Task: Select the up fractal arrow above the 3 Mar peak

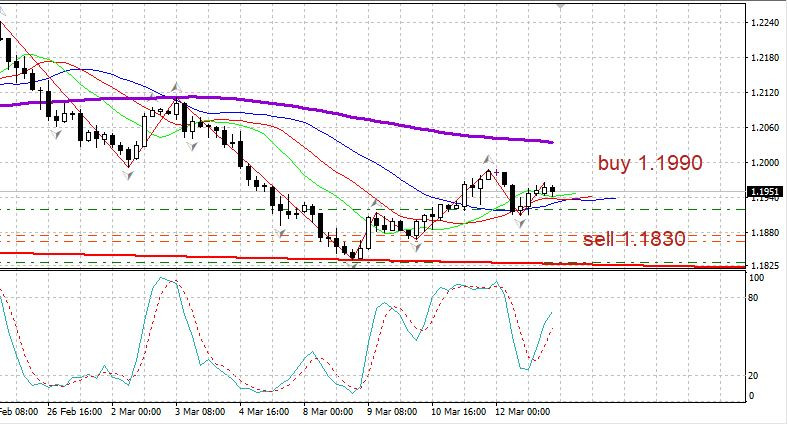Action: coord(175,87)
